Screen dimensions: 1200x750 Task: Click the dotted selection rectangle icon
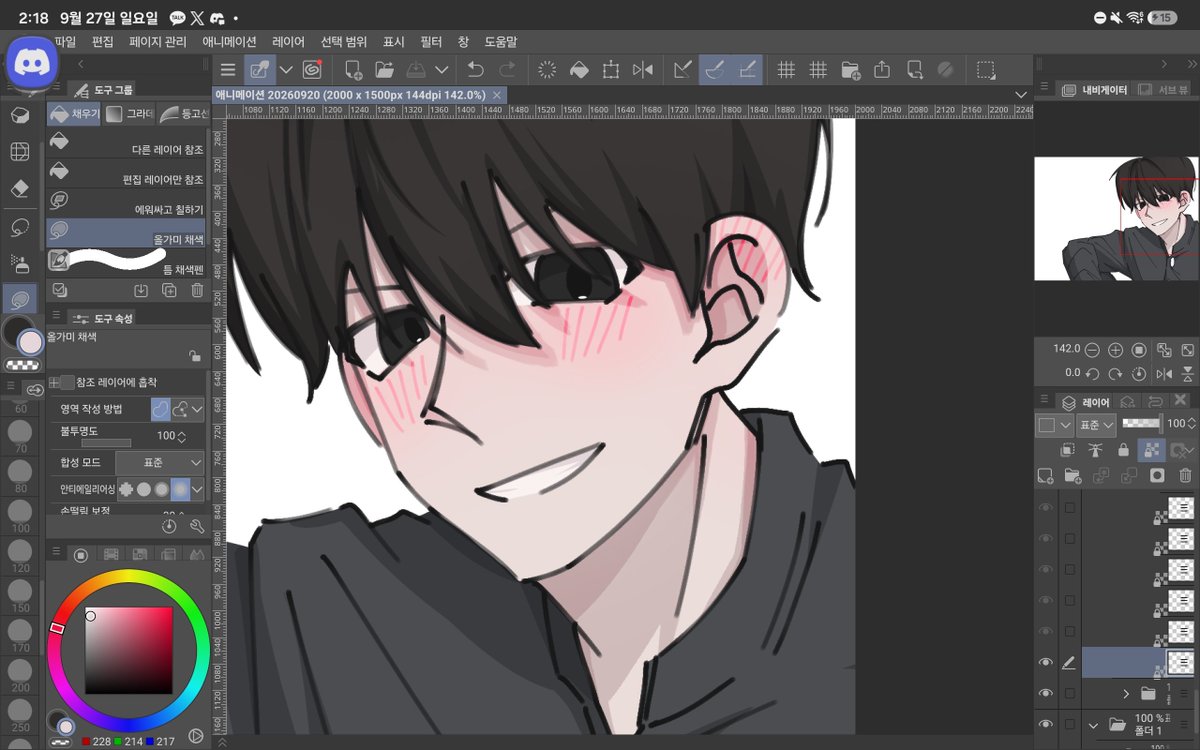[986, 70]
